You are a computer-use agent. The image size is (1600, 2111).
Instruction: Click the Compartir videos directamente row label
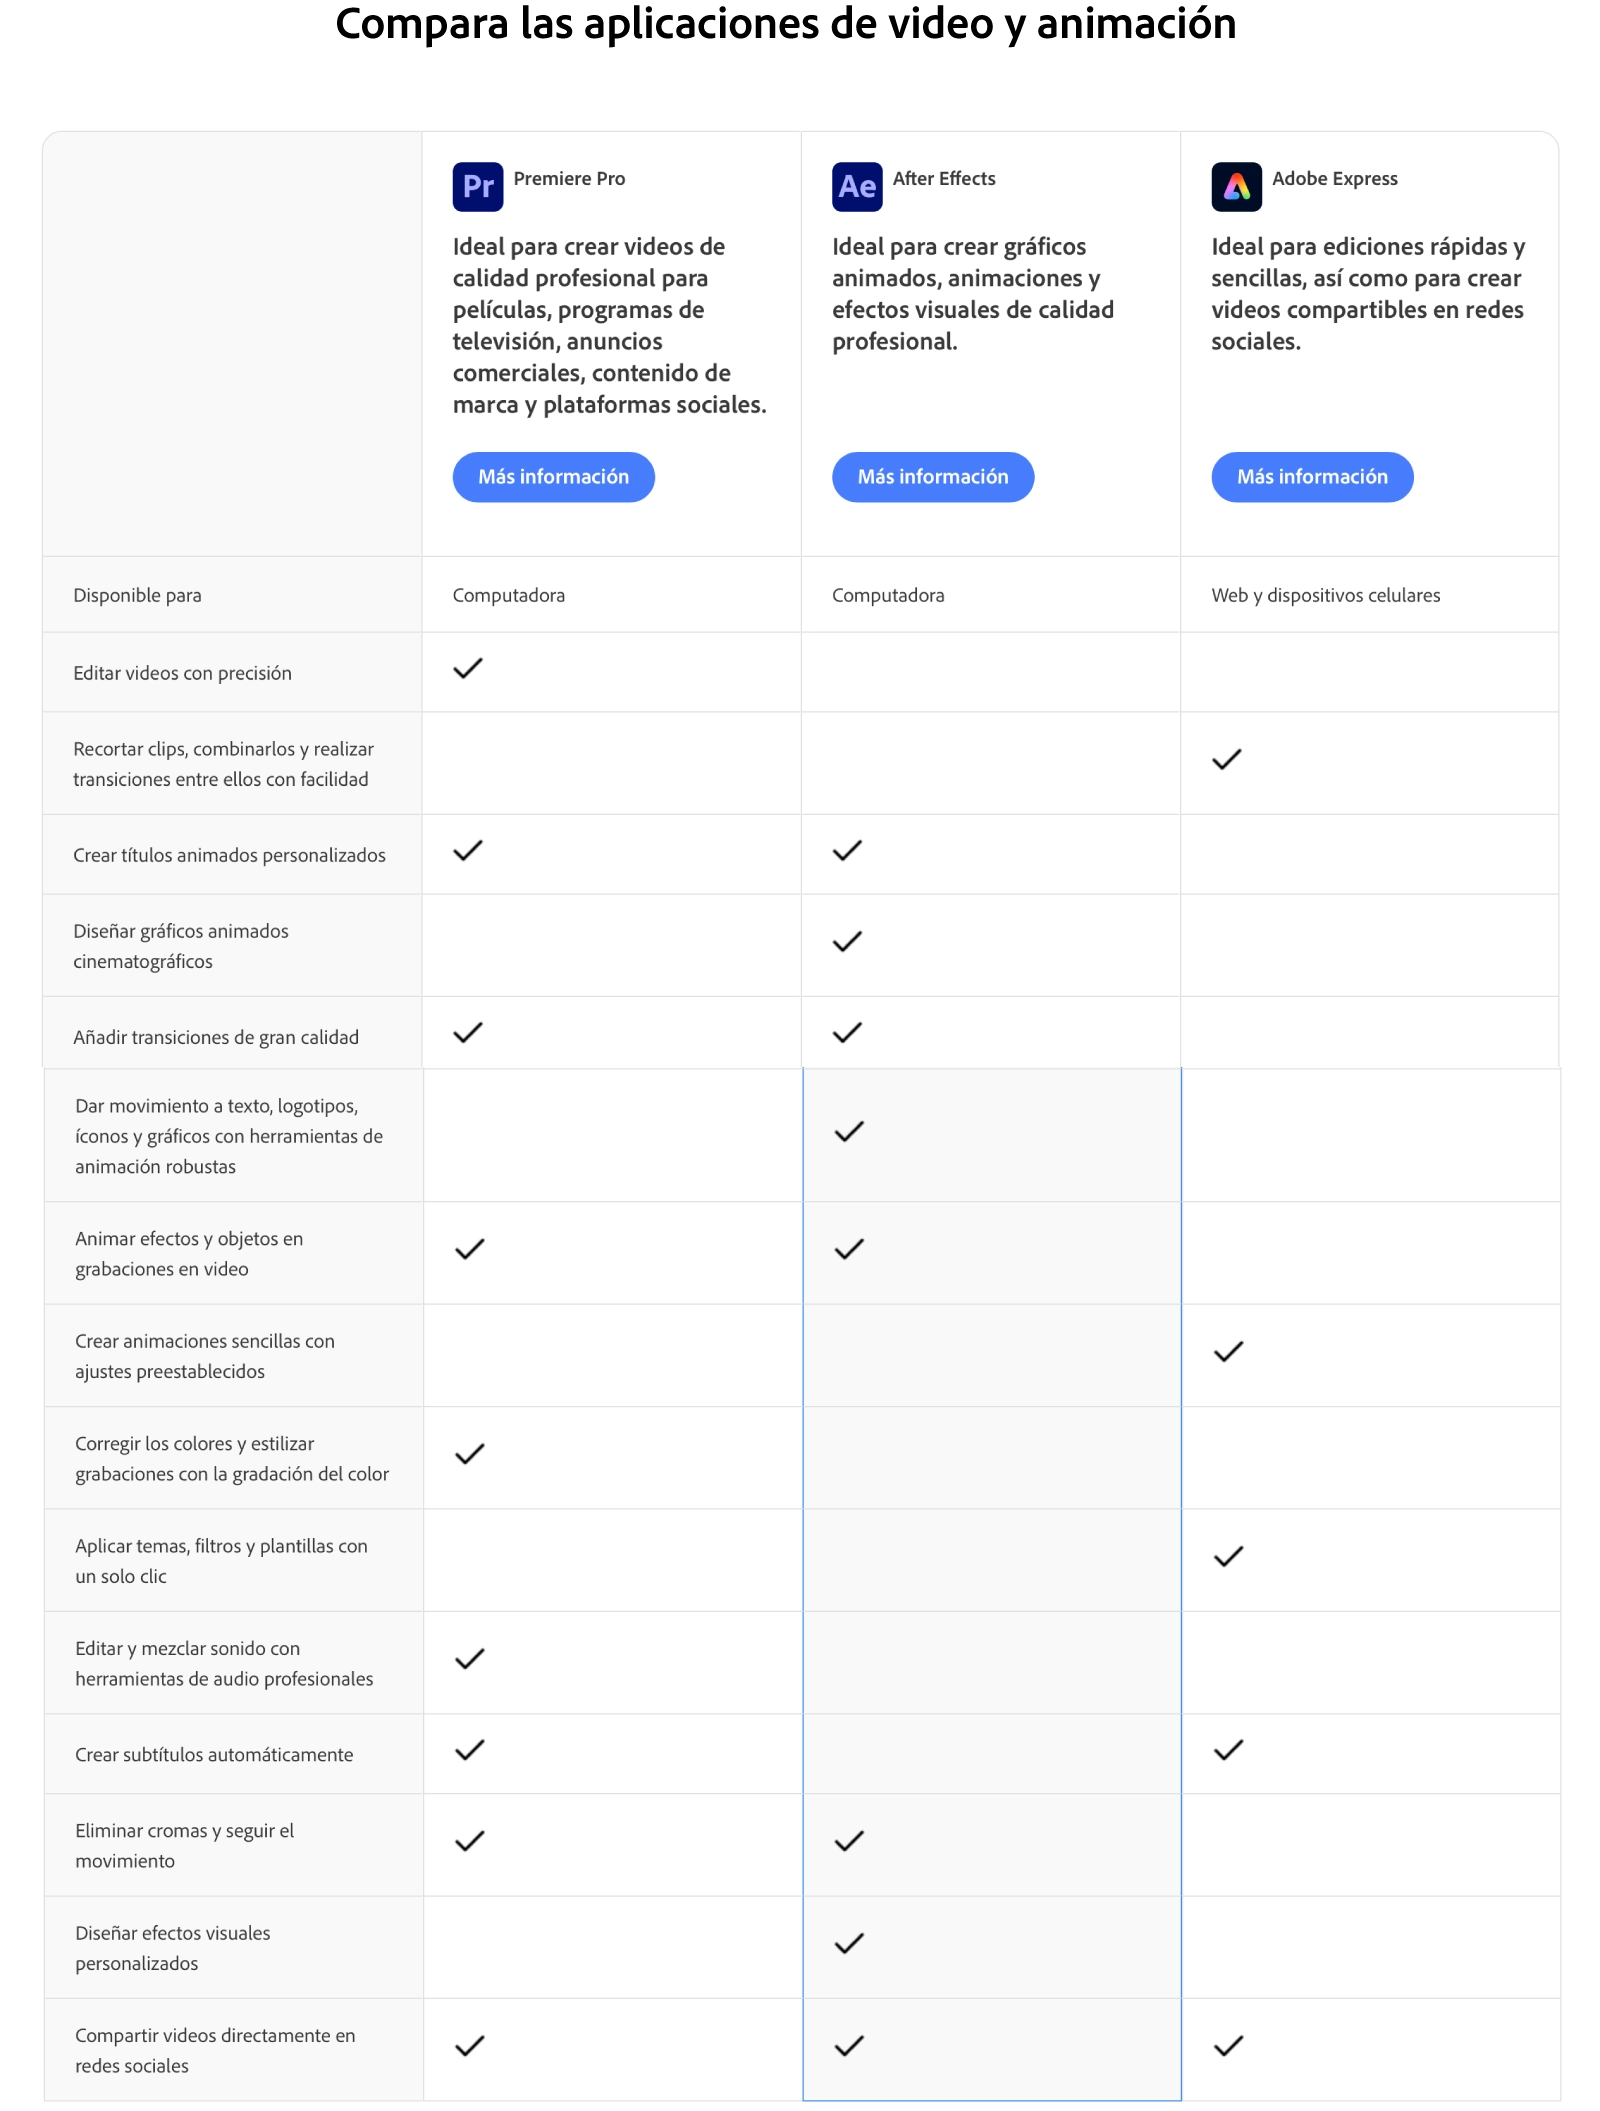tap(215, 2050)
